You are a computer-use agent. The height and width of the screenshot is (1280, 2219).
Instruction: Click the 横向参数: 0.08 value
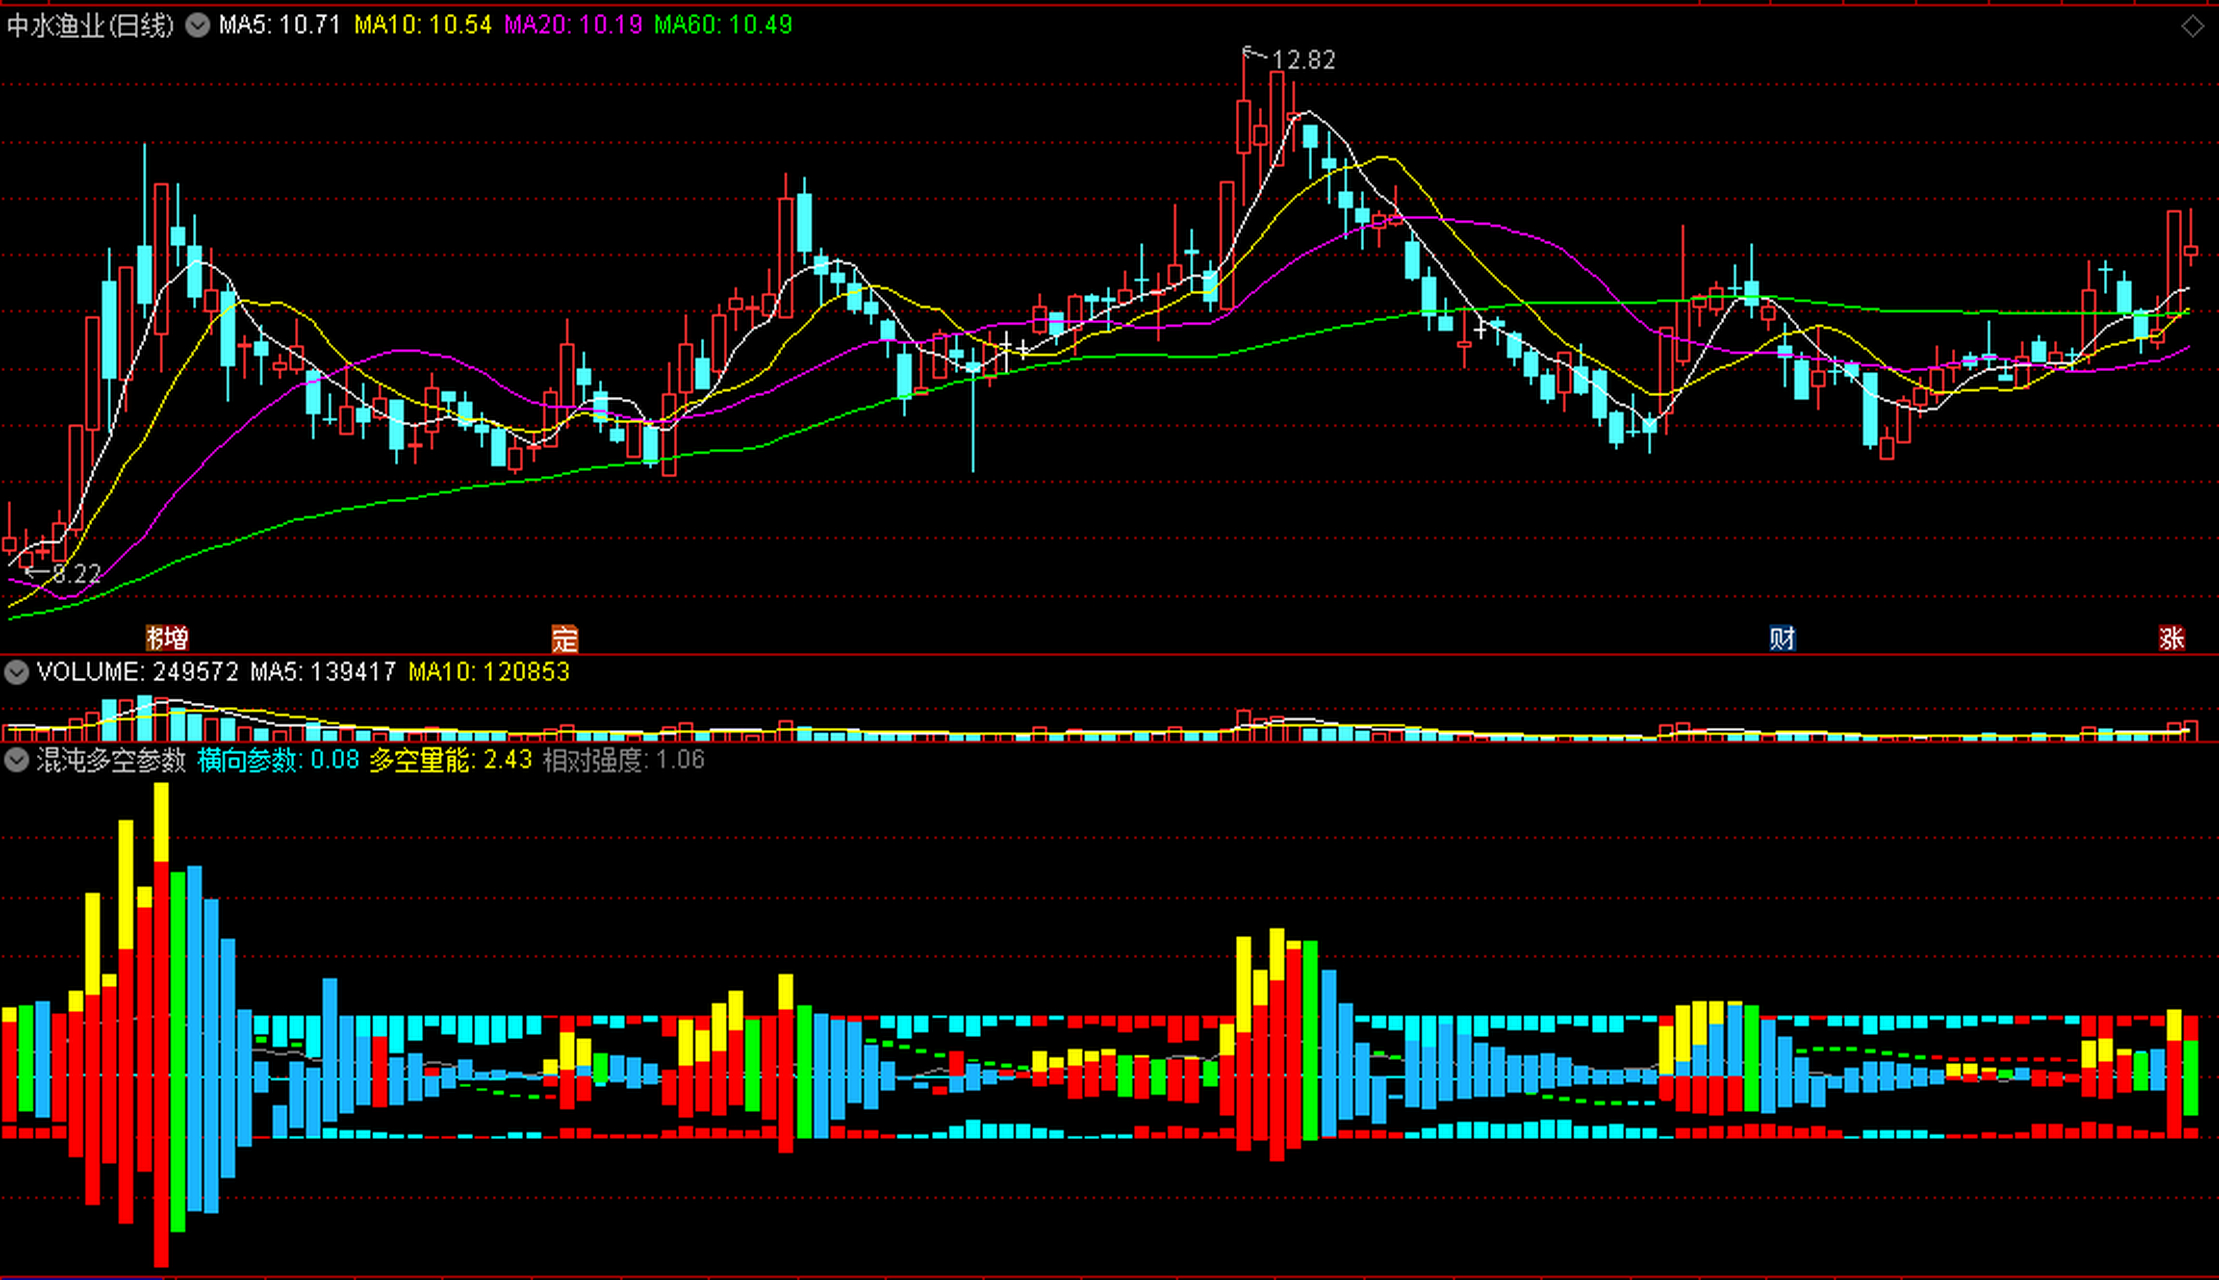[x=278, y=760]
